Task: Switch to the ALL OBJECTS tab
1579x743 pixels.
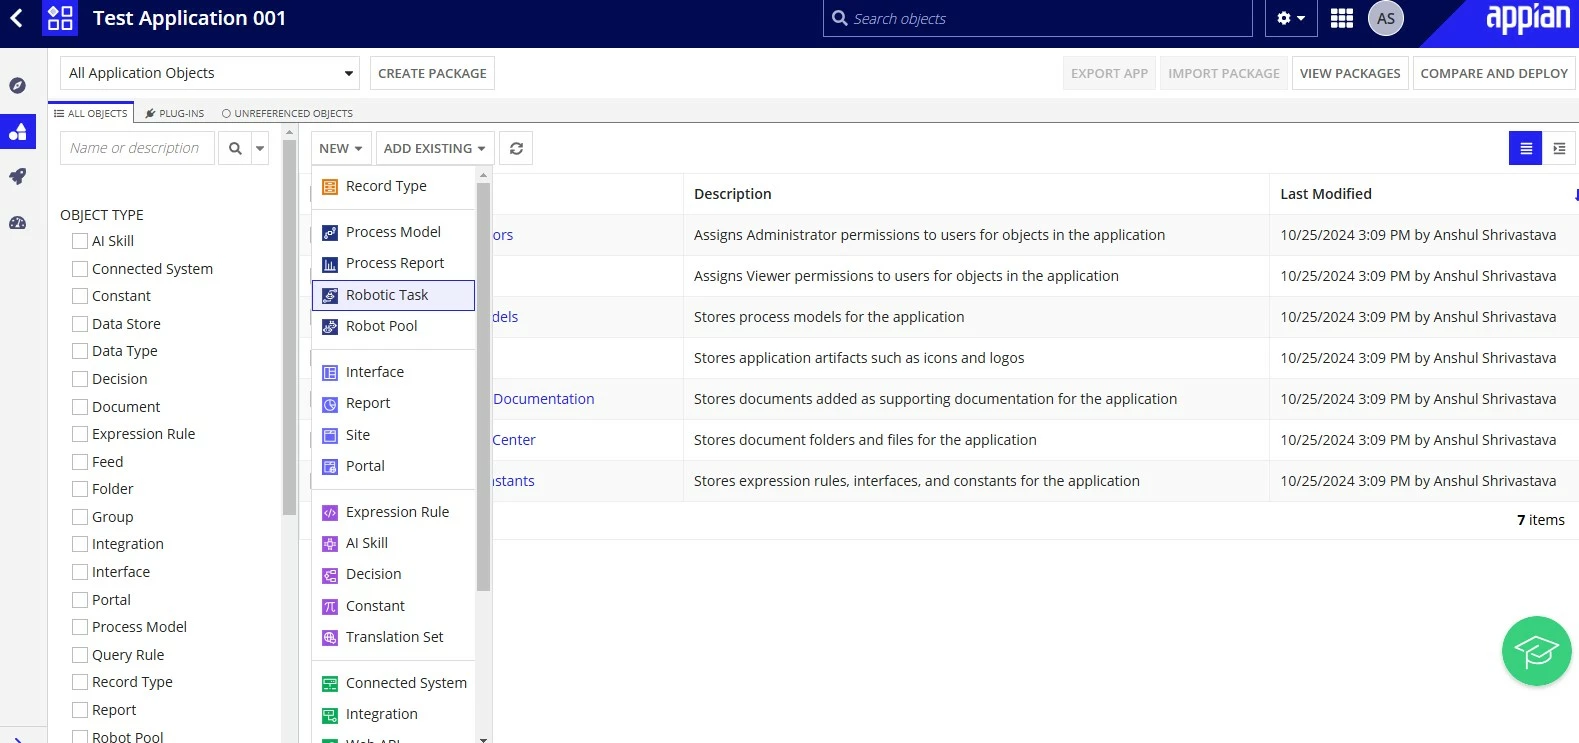Action: click(90, 113)
